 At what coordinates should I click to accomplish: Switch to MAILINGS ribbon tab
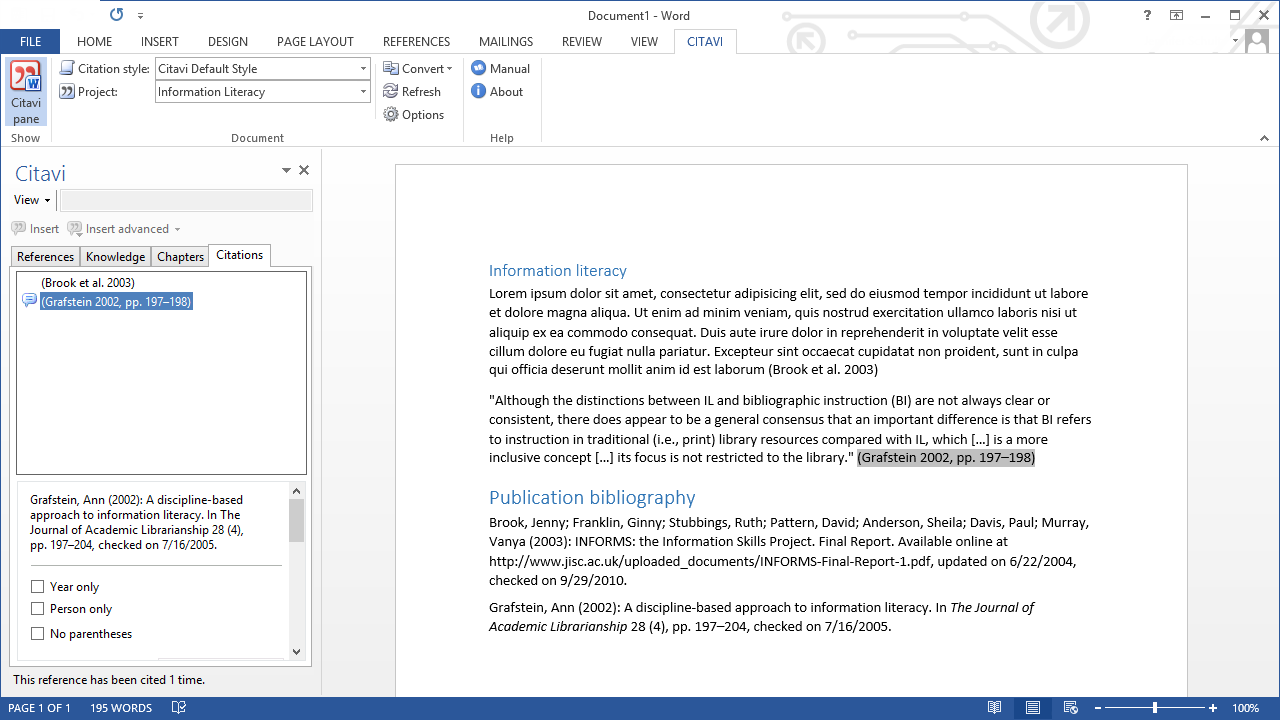pos(506,41)
